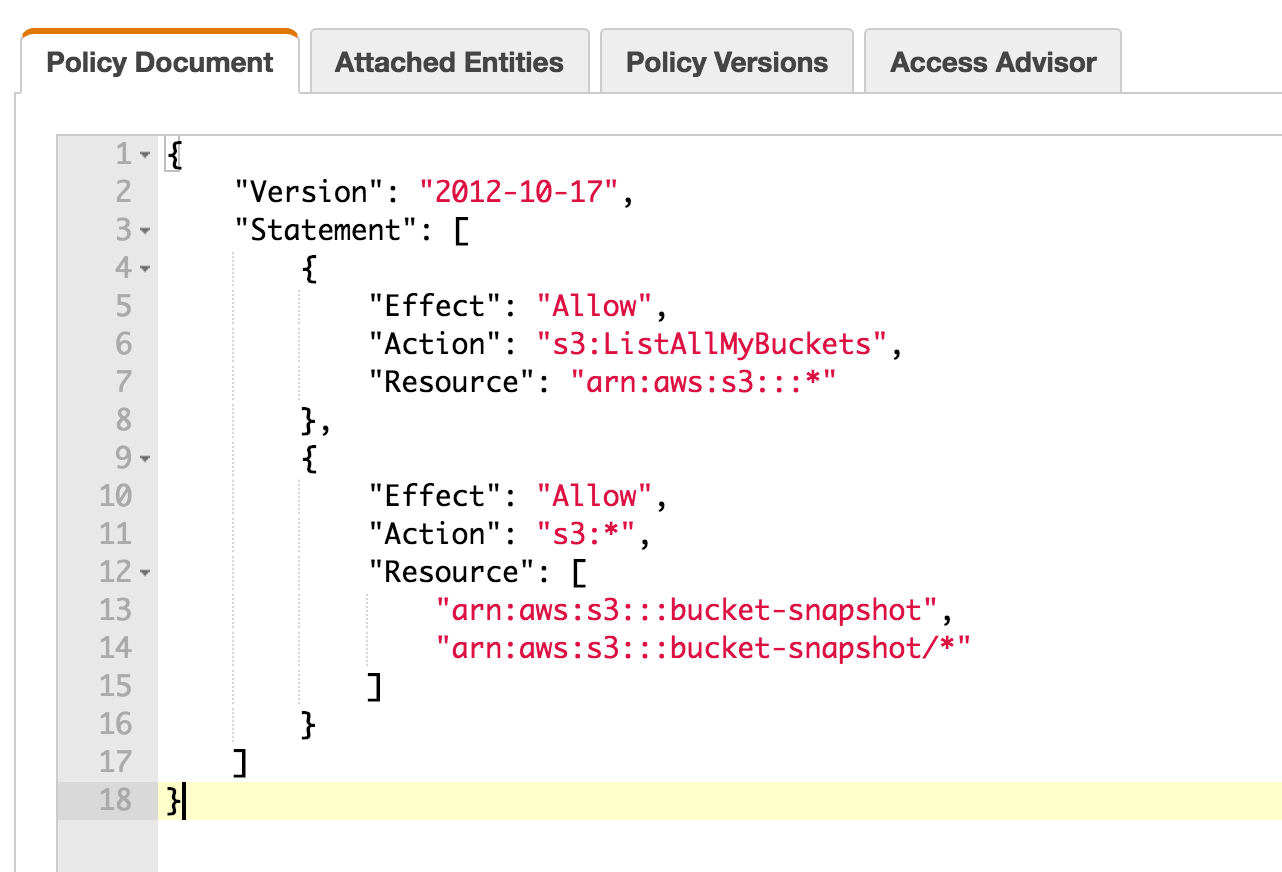Viewport: 1282px width, 872px height.
Task: Click the closing bracket on line 17
Action: tap(239, 762)
